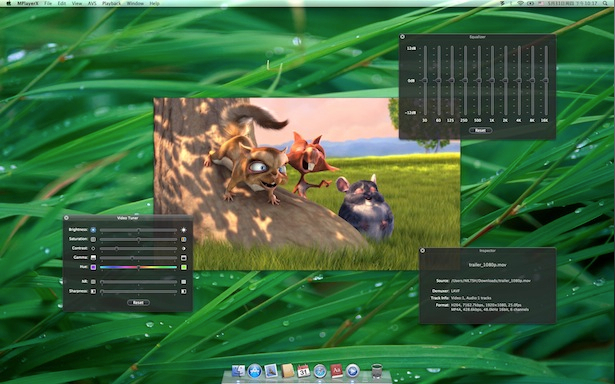
Task: Open the View menu
Action: pos(77,3)
